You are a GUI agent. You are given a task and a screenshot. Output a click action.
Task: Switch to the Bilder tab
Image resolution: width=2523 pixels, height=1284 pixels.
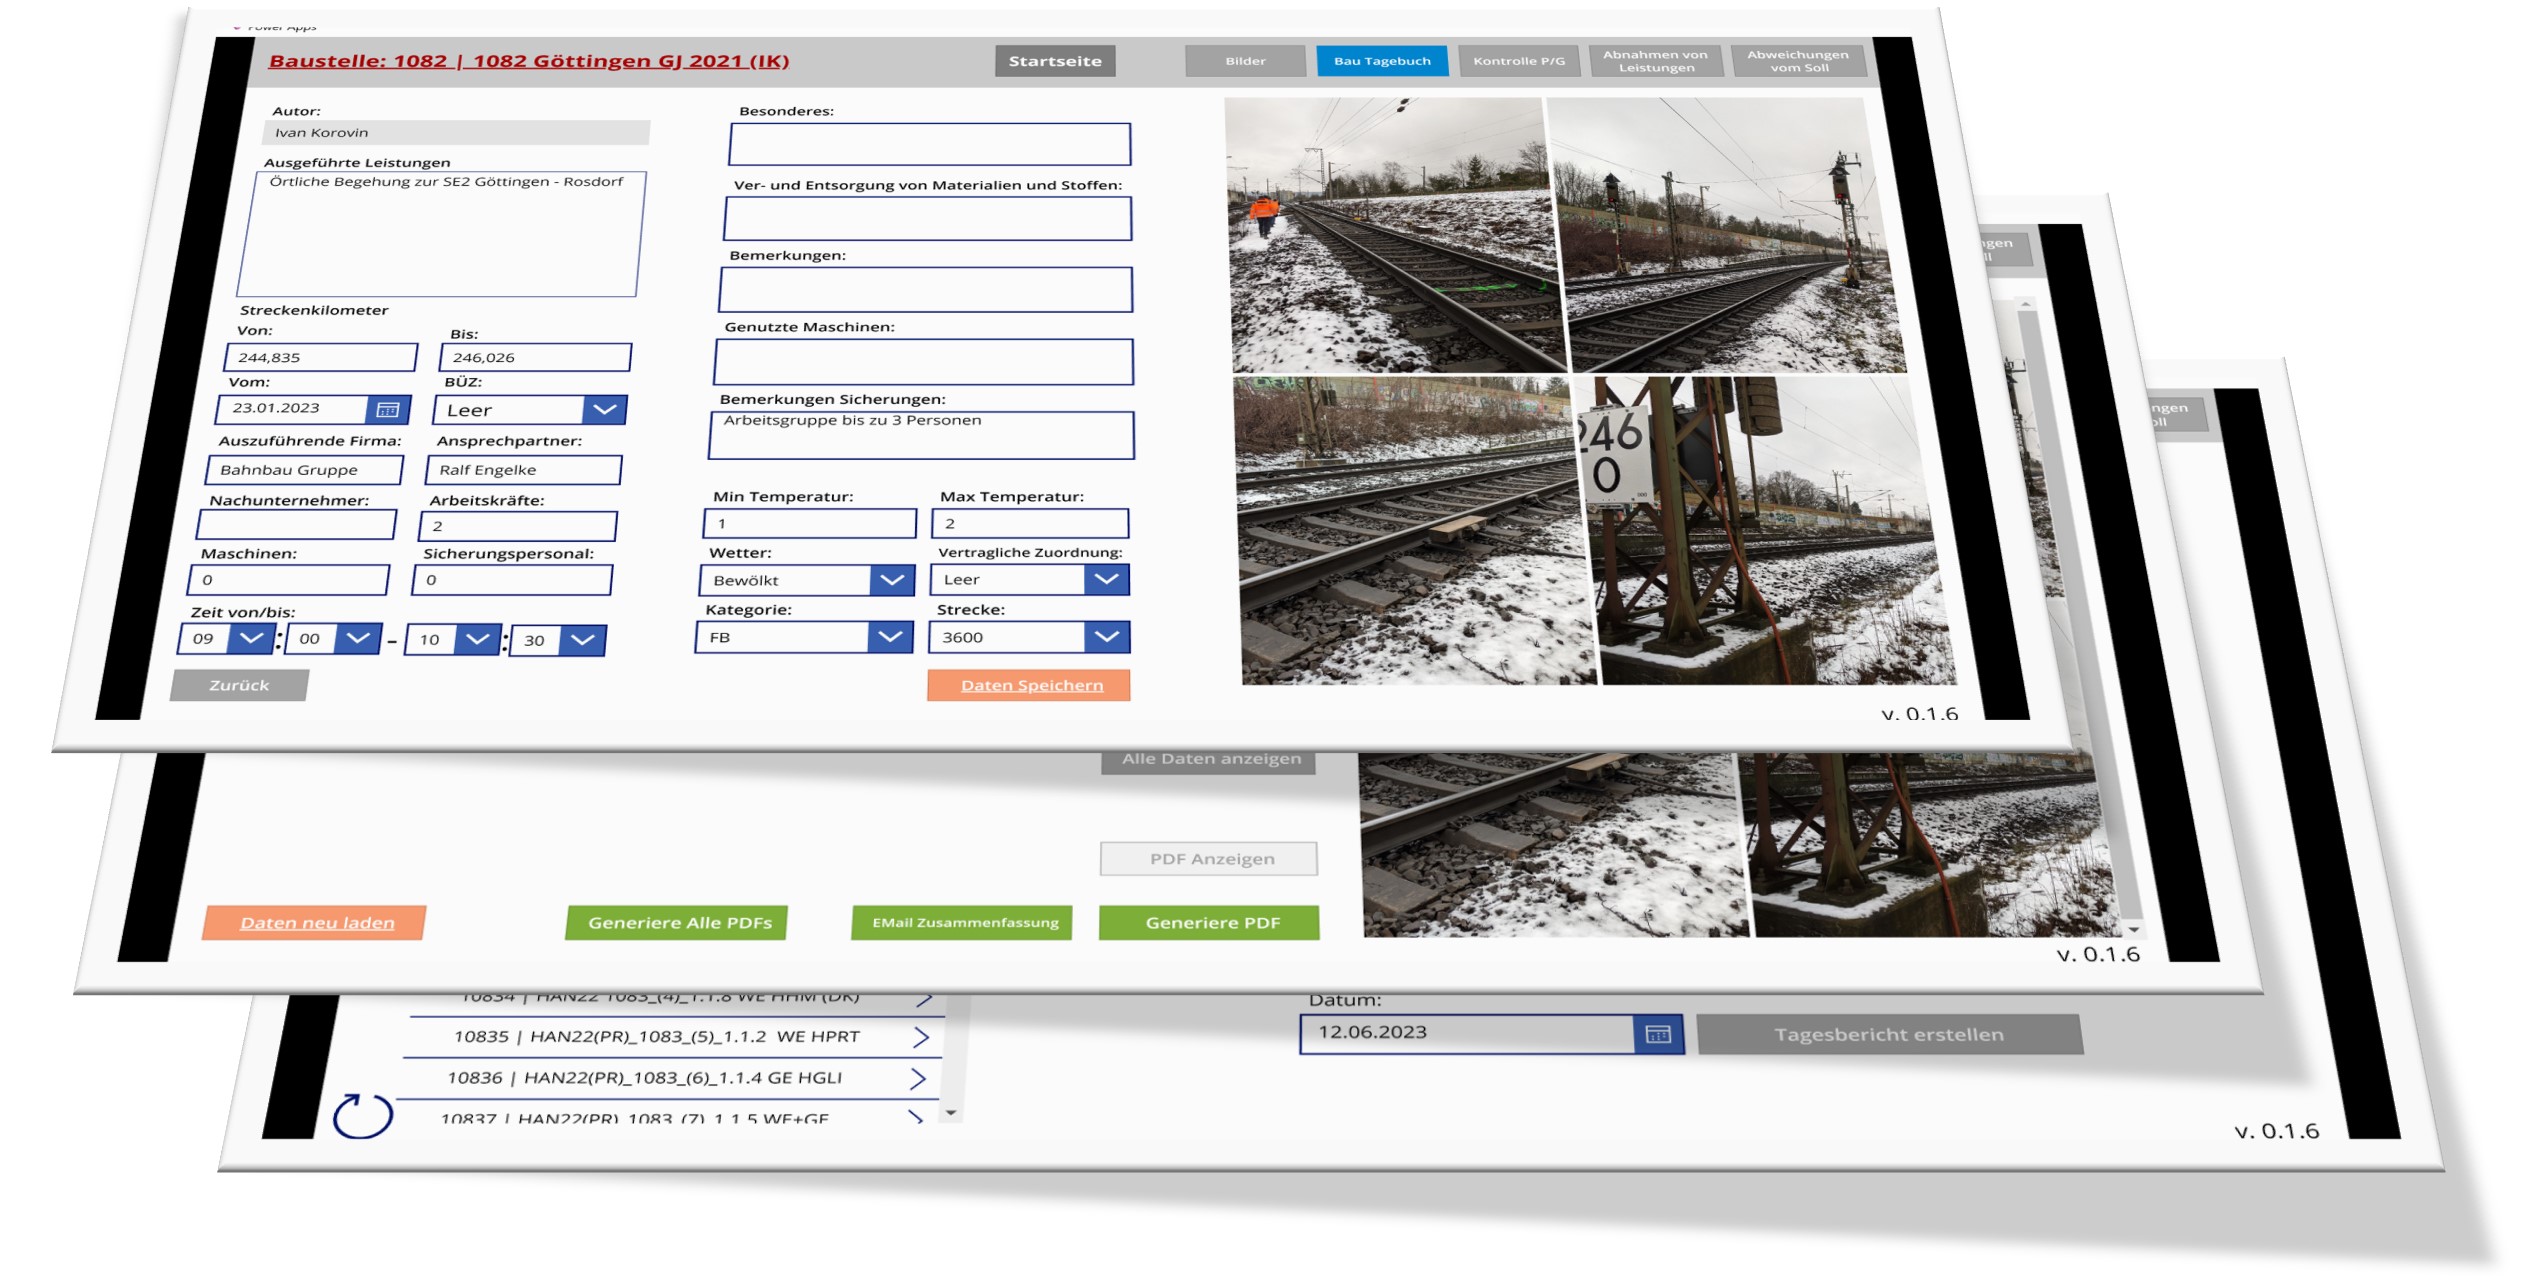click(x=1245, y=61)
